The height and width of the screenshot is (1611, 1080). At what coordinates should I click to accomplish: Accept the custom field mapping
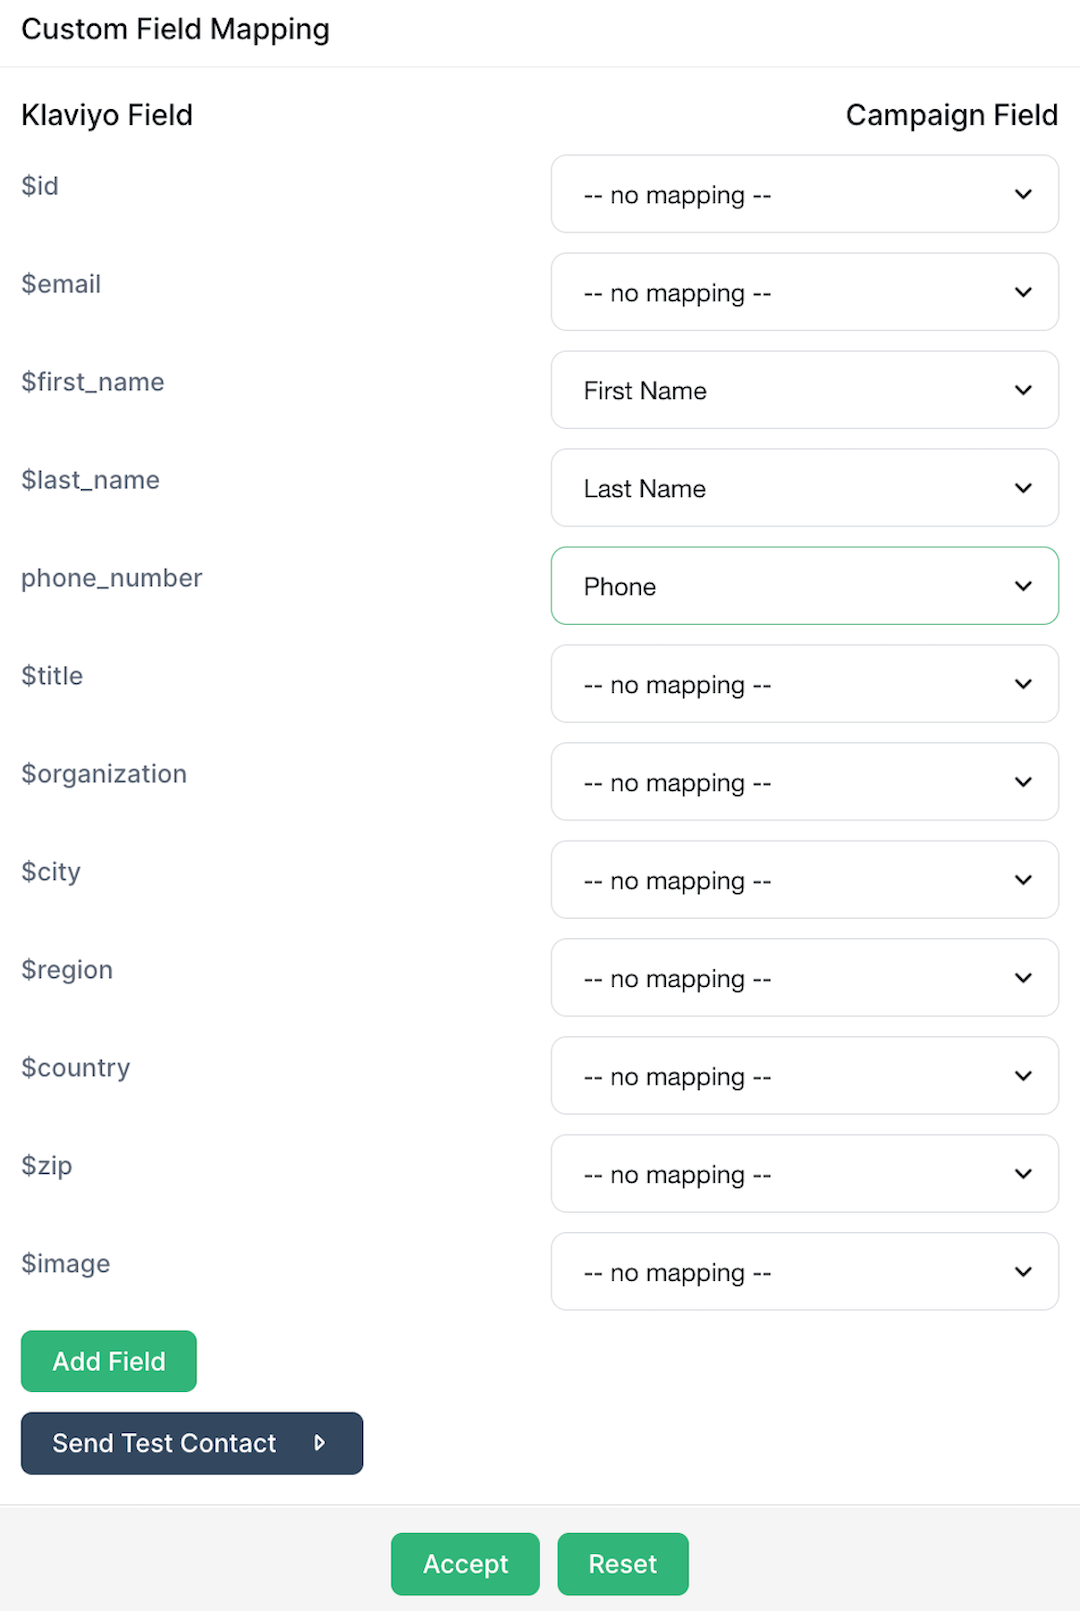pos(465,1563)
